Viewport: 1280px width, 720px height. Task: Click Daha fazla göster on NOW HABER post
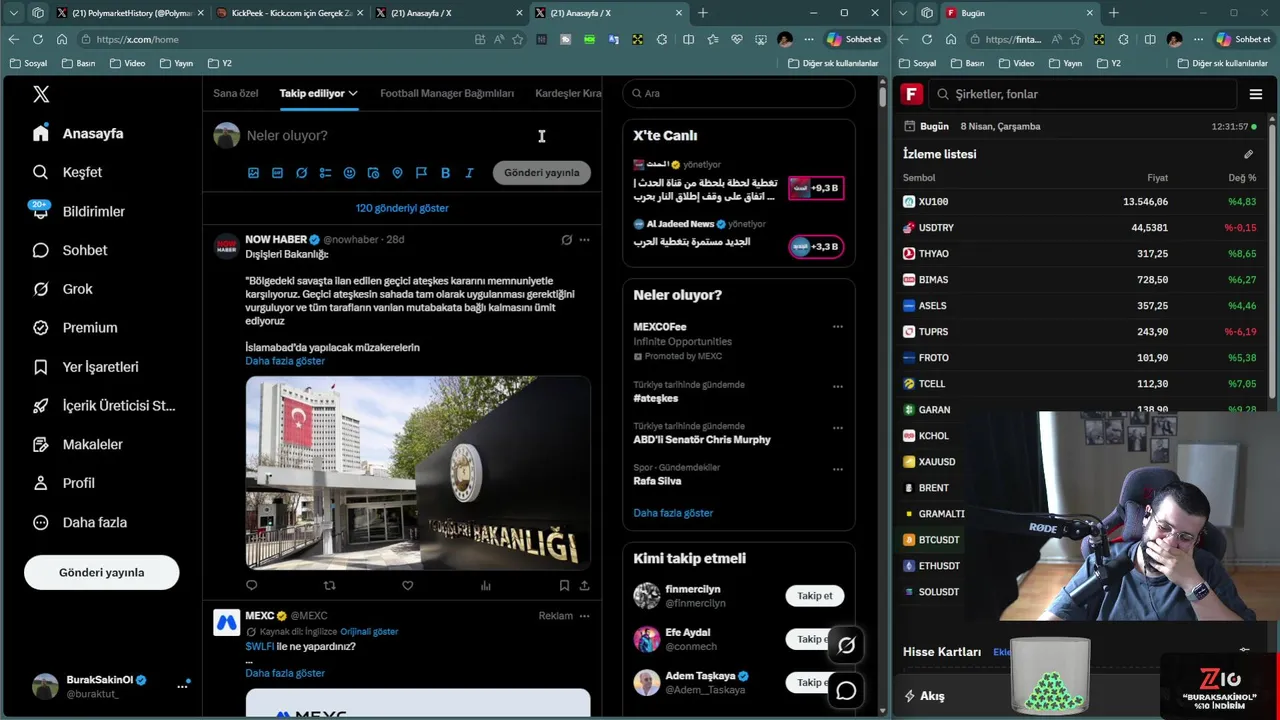[285, 361]
